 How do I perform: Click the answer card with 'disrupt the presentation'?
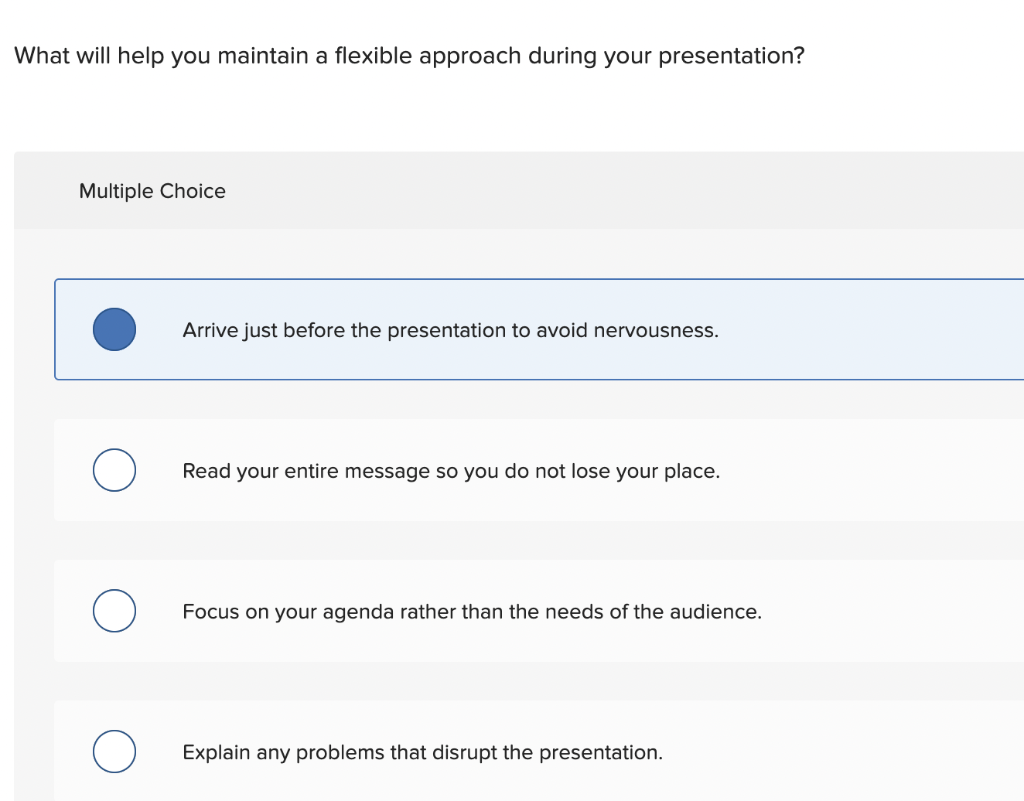point(850,752)
